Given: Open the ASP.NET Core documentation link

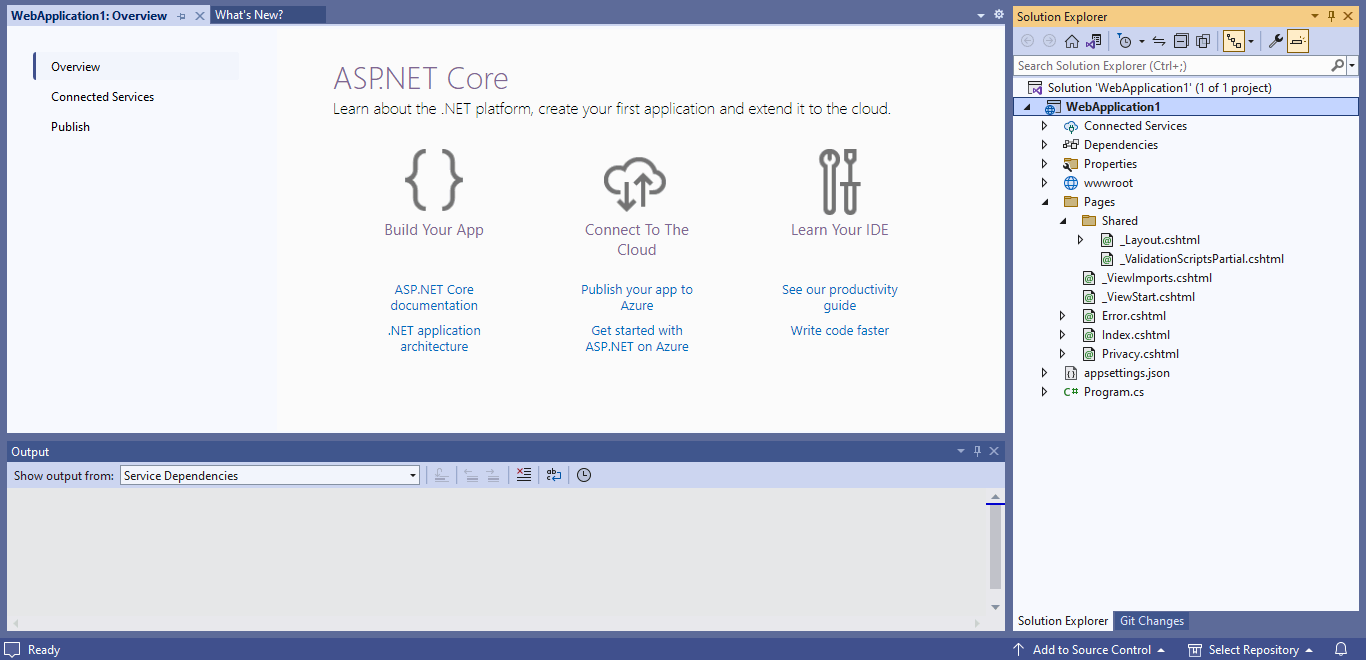Looking at the screenshot, I should pyautogui.click(x=434, y=298).
